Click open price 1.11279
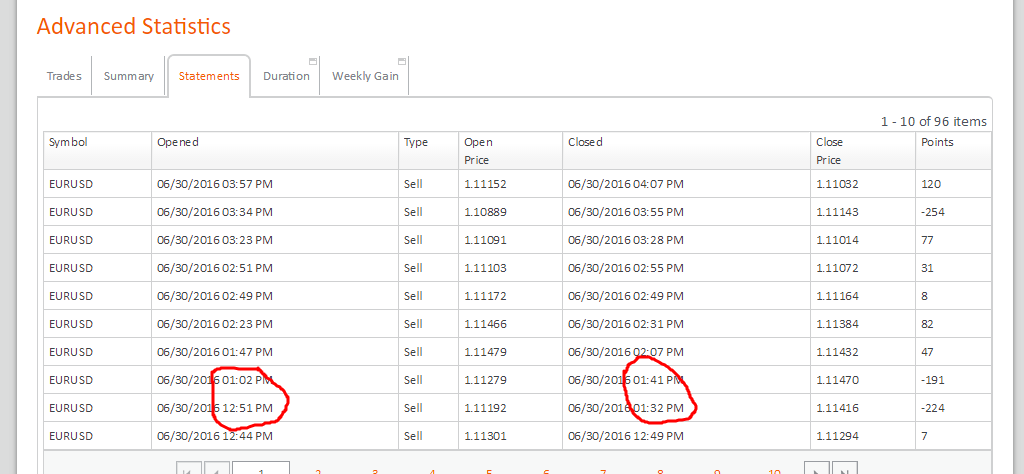Viewport: 1024px width, 474px height. pyautogui.click(x=485, y=380)
